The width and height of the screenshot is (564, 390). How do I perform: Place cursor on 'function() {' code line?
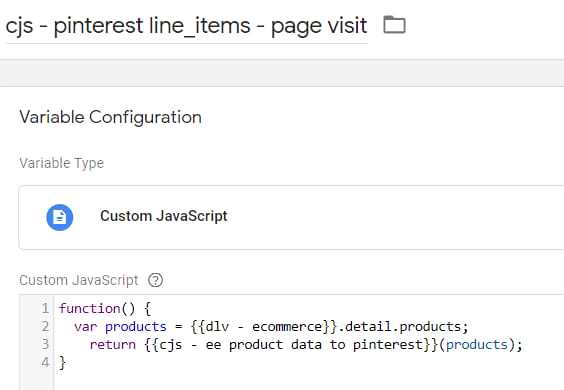point(105,308)
